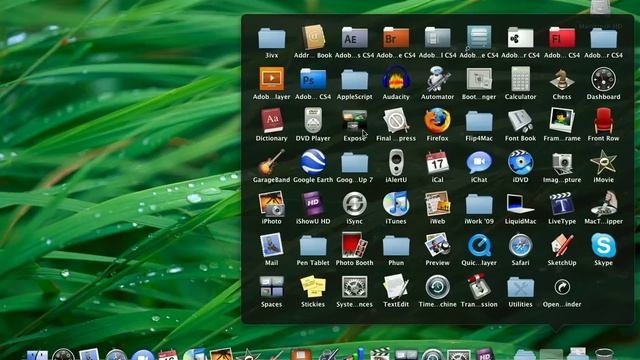Image resolution: width=640 pixels, height=360 pixels.
Task: Launch Calculator
Action: [x=520, y=80]
